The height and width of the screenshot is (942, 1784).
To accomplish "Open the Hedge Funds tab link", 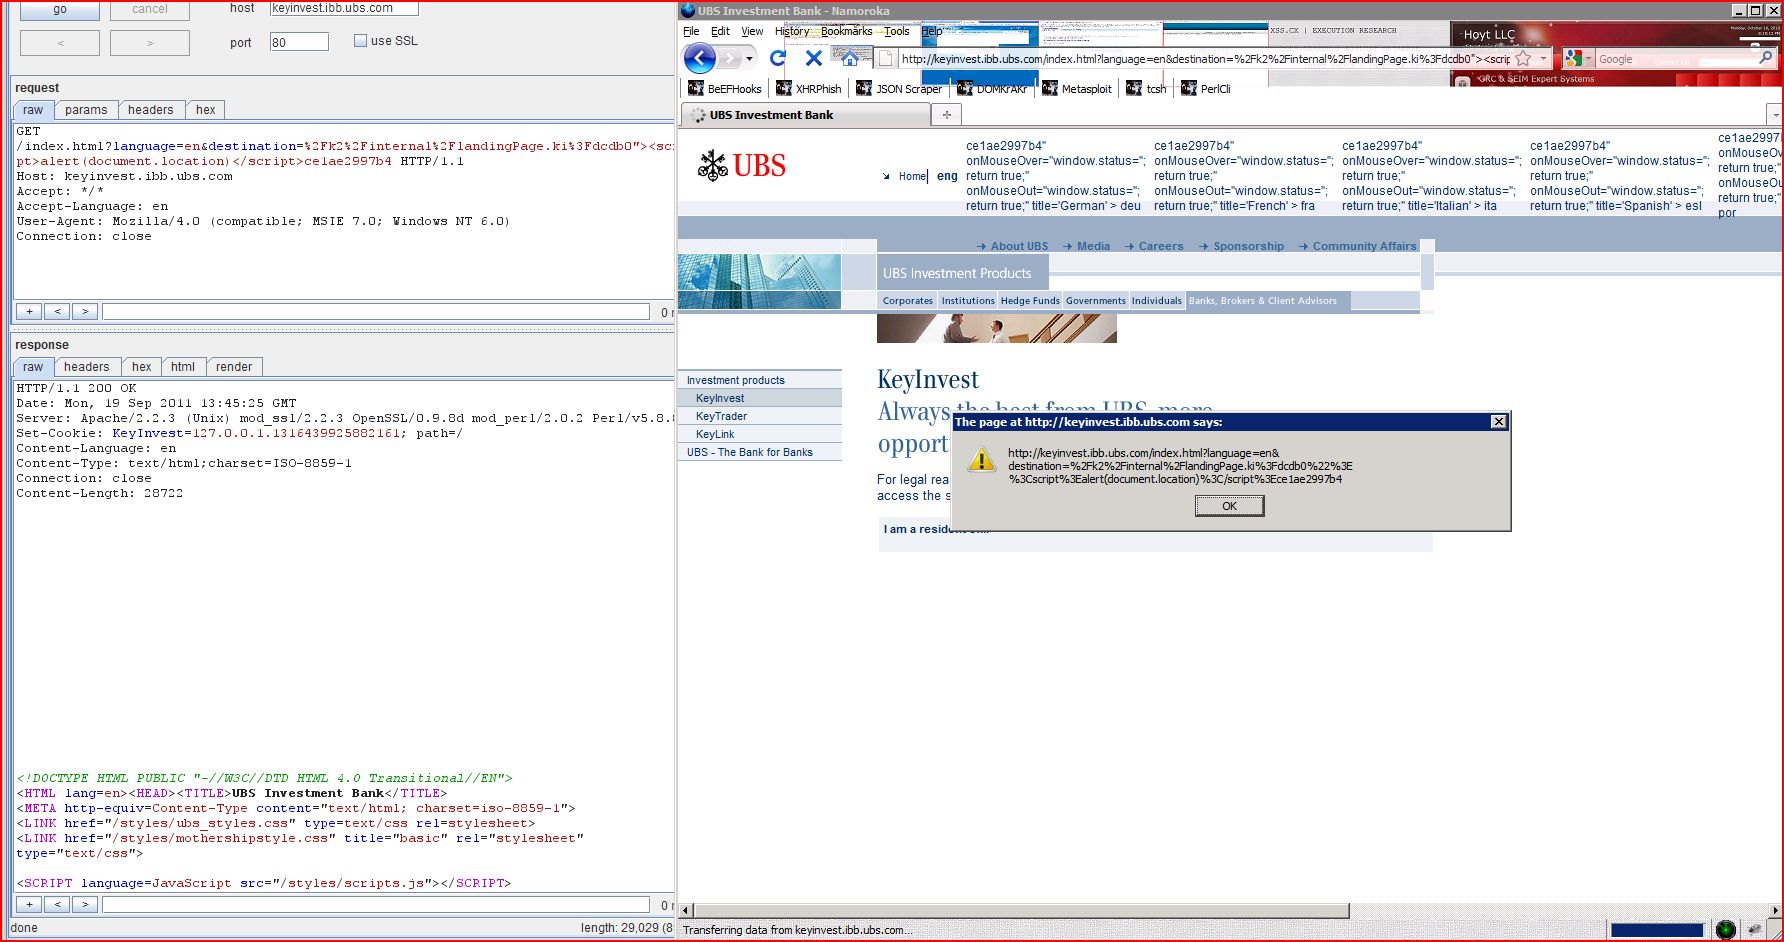I will [1030, 301].
